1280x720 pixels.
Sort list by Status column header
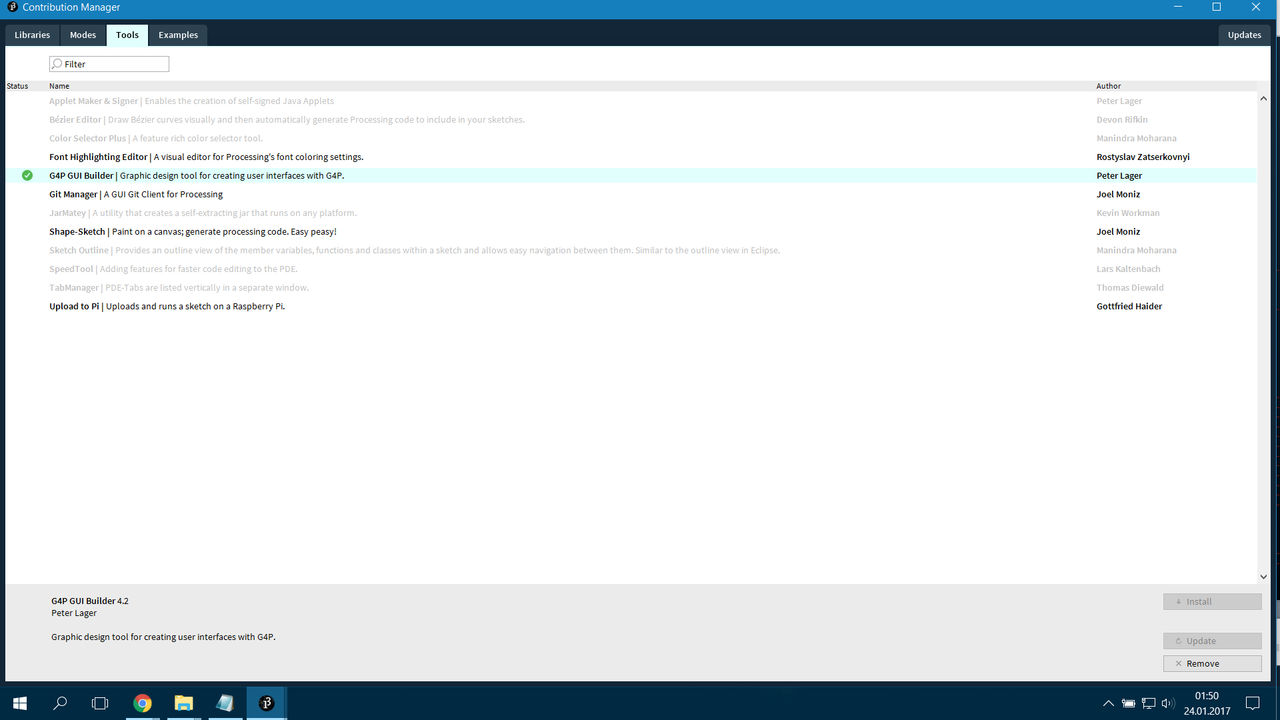coord(18,86)
